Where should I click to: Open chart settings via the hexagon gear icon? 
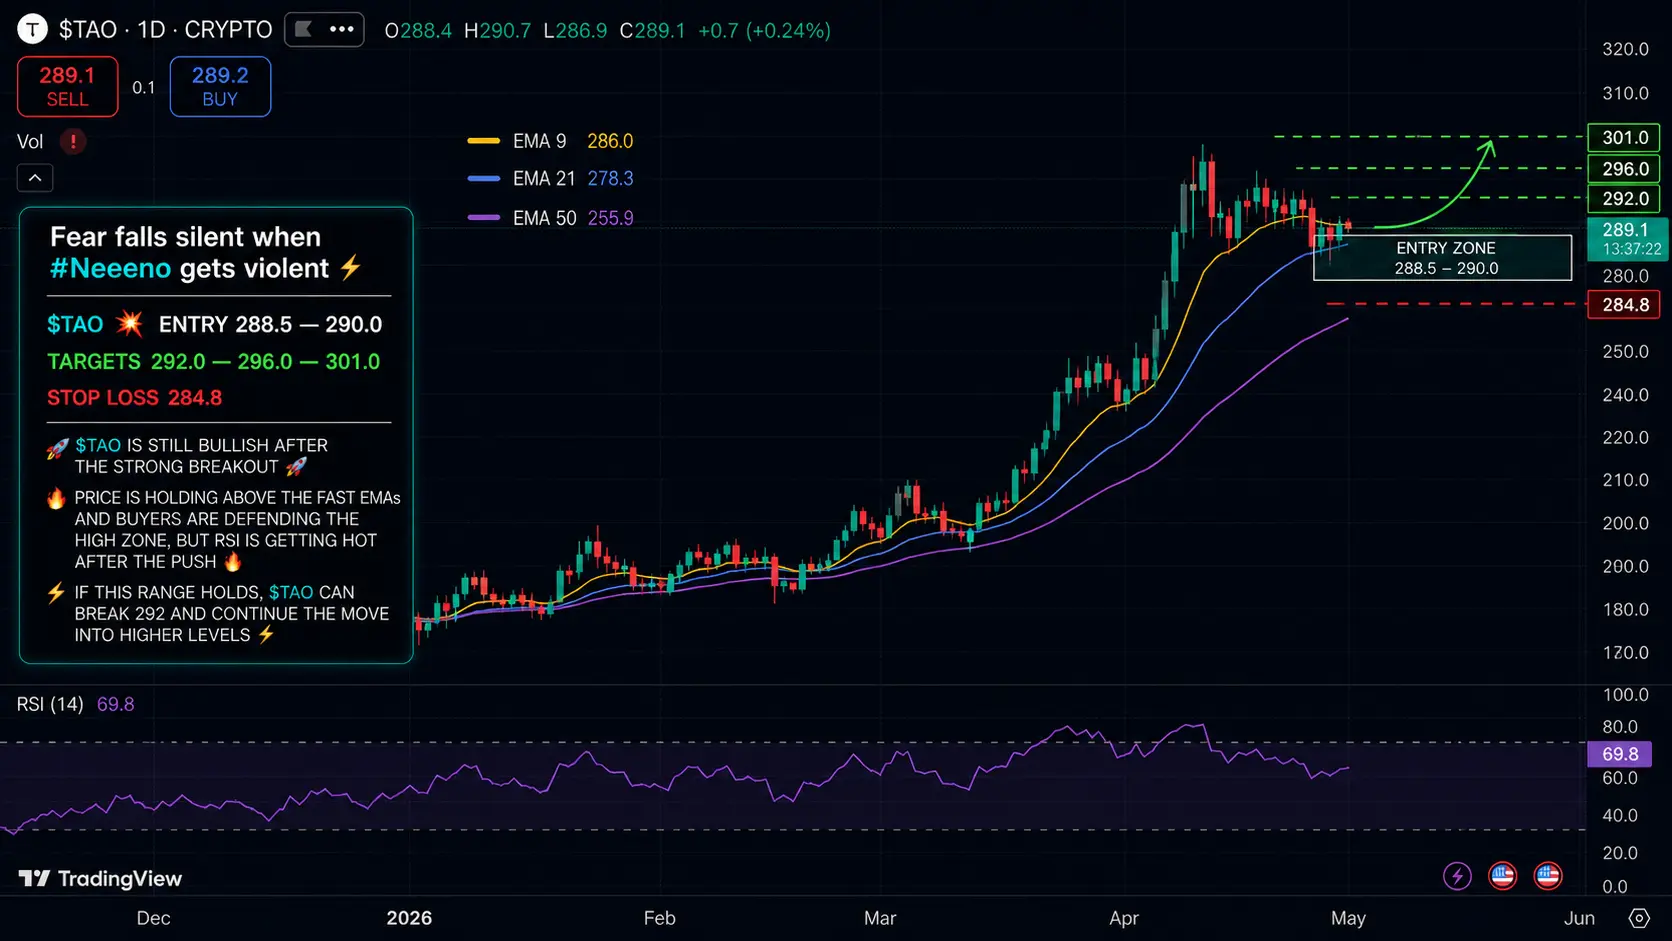[1638, 918]
